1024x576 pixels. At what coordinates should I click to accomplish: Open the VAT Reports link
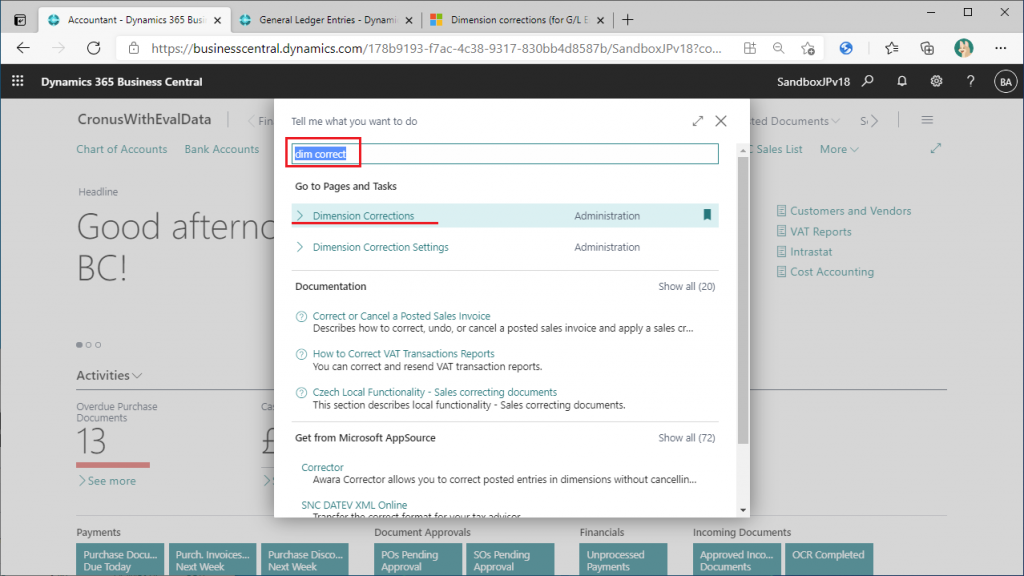[820, 232]
